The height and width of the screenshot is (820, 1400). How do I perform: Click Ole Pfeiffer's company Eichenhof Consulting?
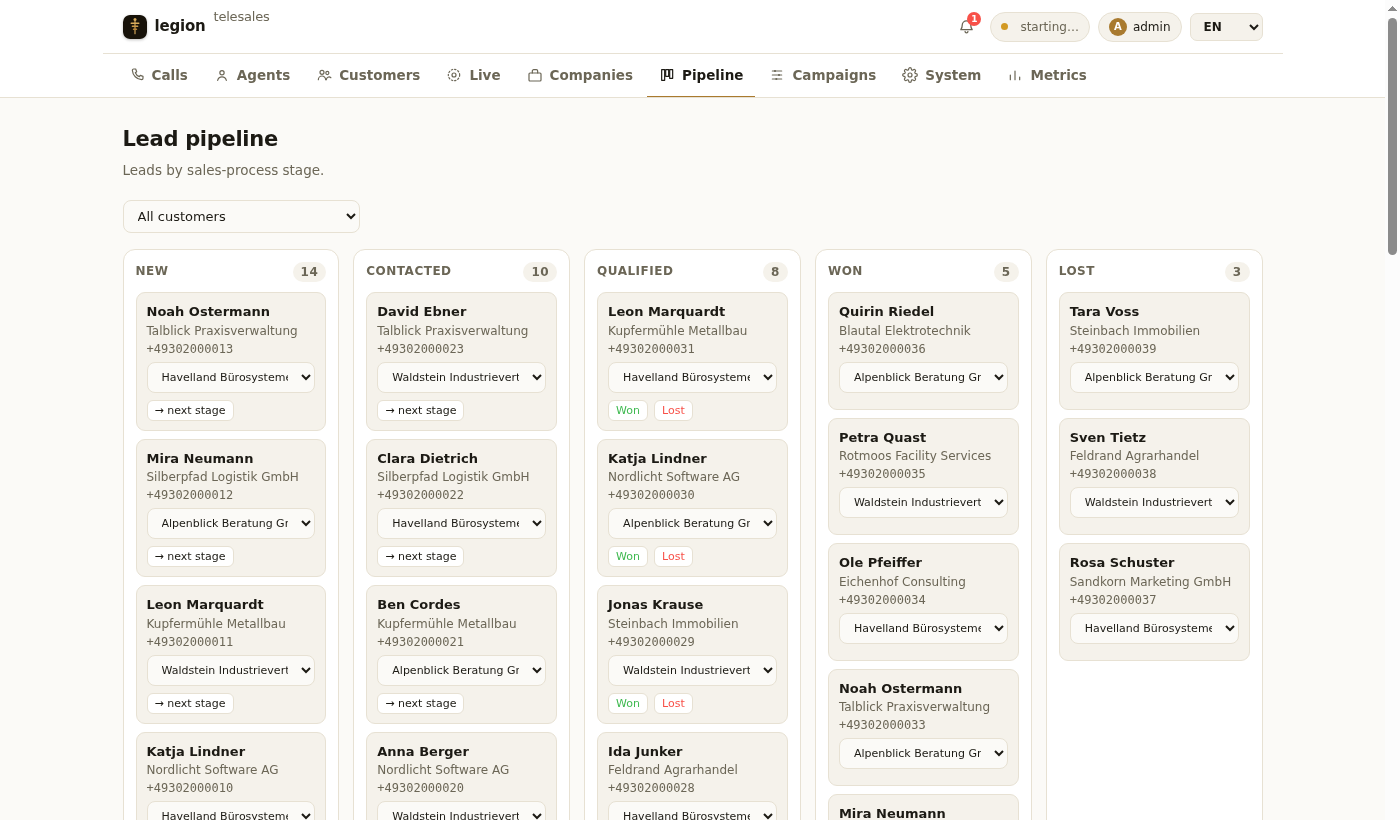coord(902,581)
